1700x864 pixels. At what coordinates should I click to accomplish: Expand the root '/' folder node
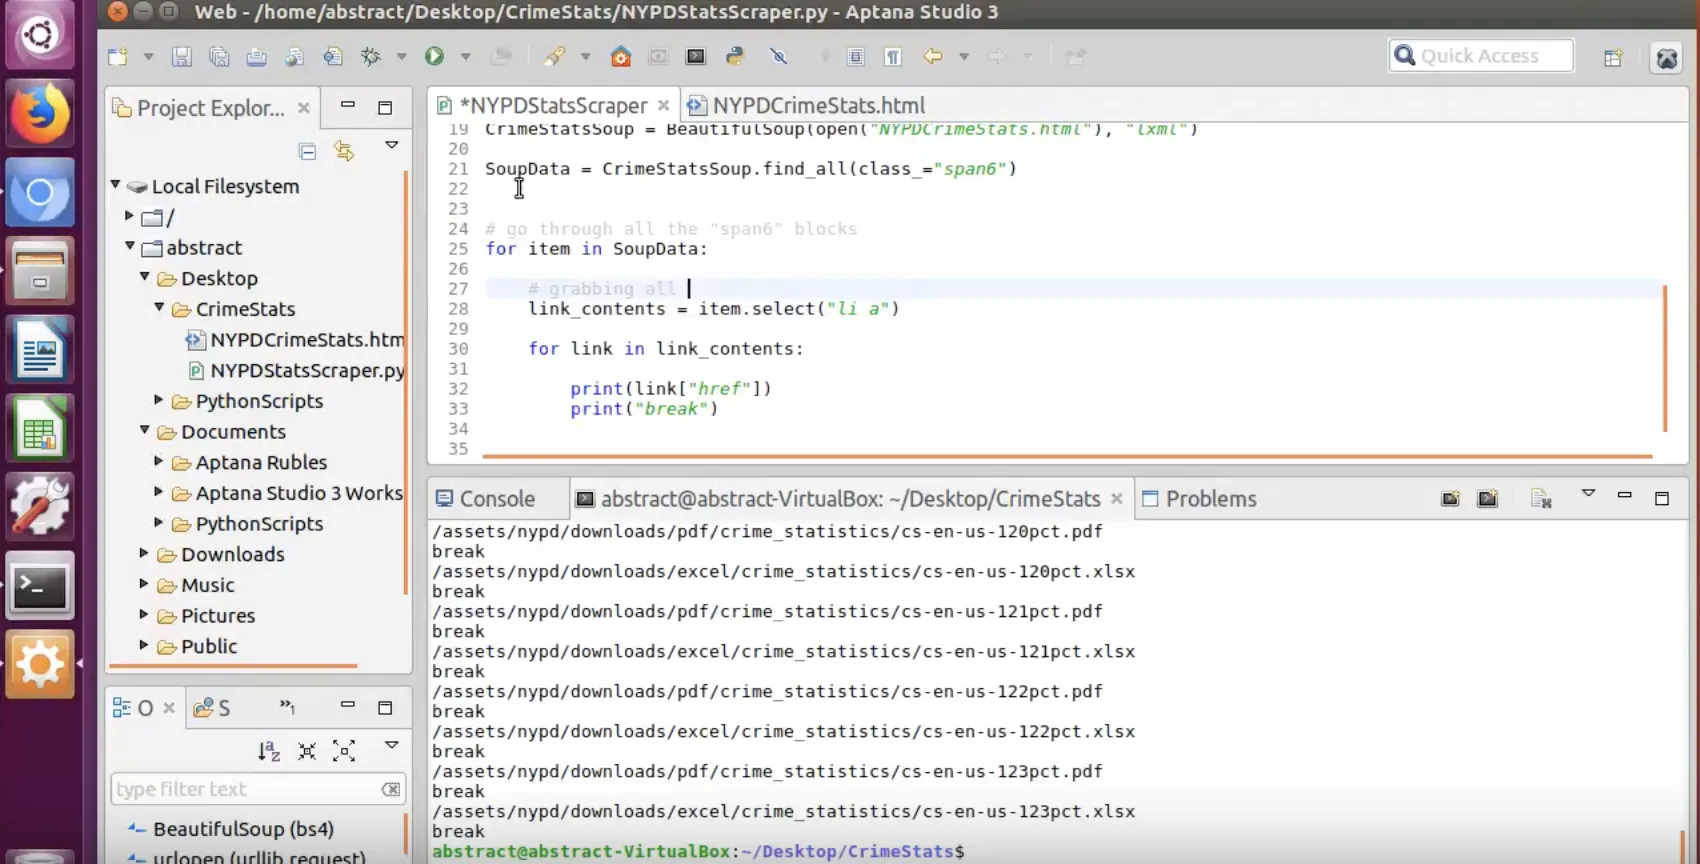click(129, 216)
